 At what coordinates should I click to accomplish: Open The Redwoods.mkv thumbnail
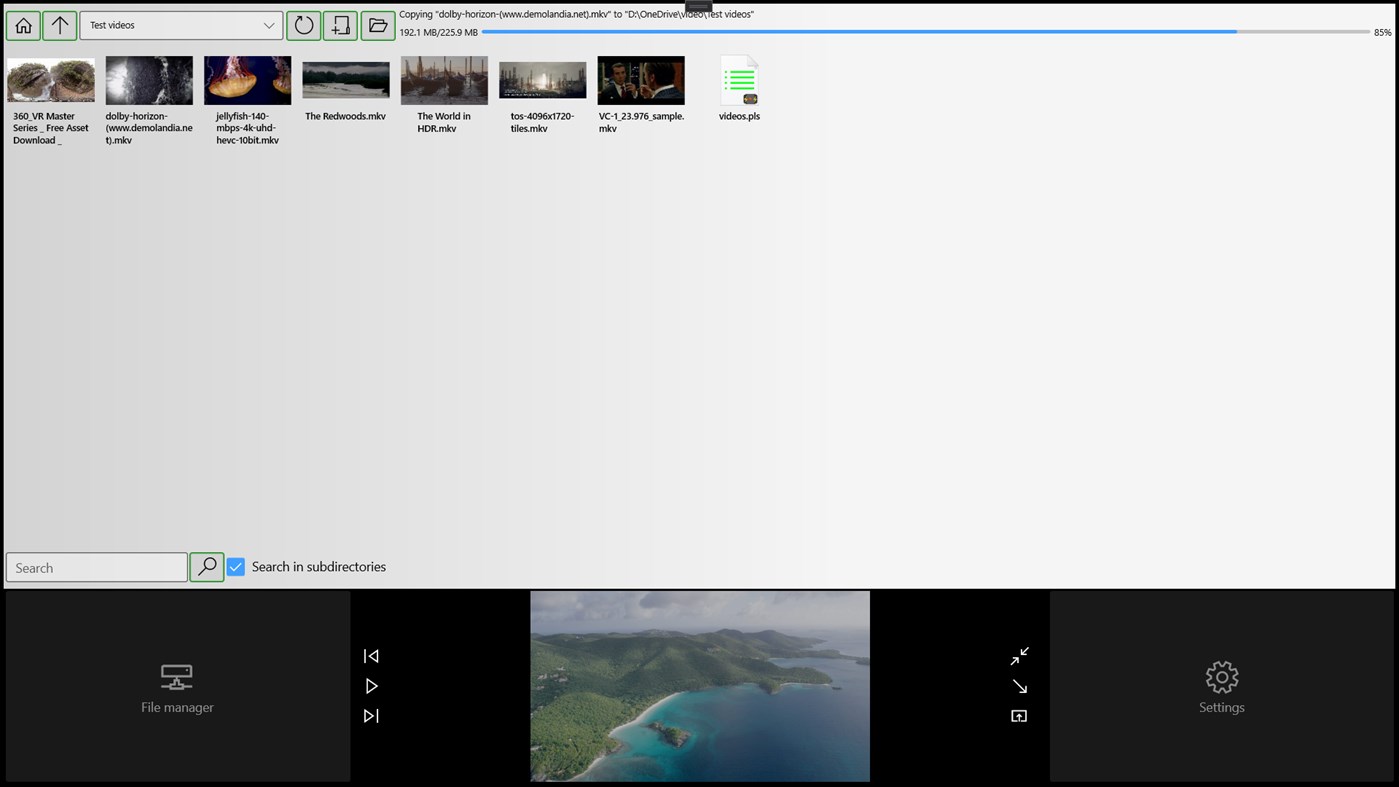[x=345, y=80]
